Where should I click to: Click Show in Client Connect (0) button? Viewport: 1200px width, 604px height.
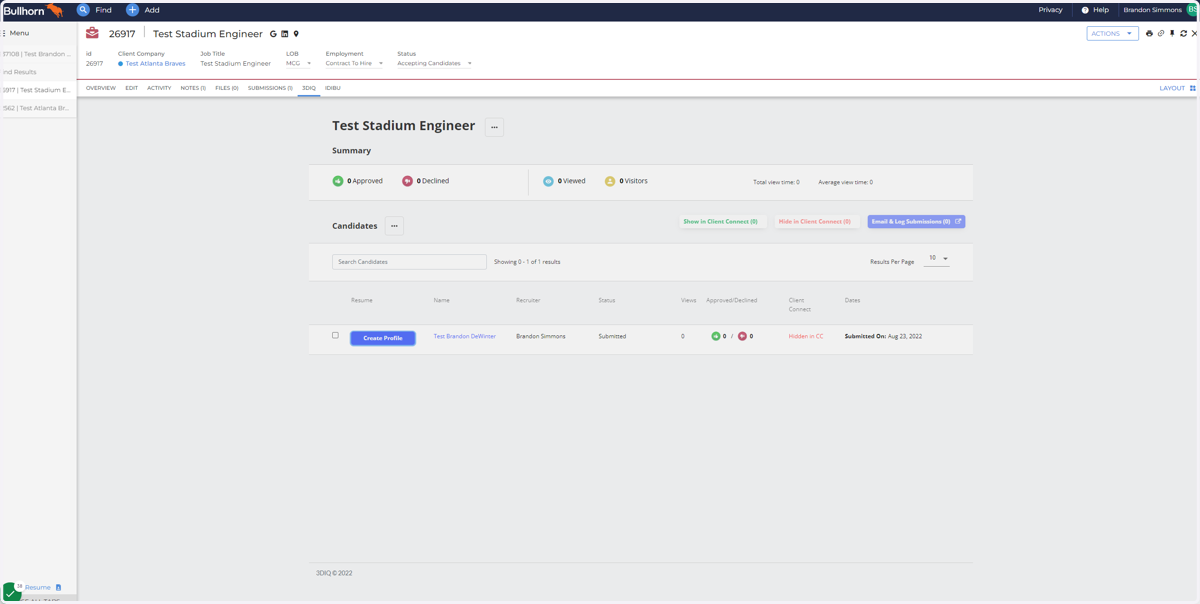coord(720,222)
